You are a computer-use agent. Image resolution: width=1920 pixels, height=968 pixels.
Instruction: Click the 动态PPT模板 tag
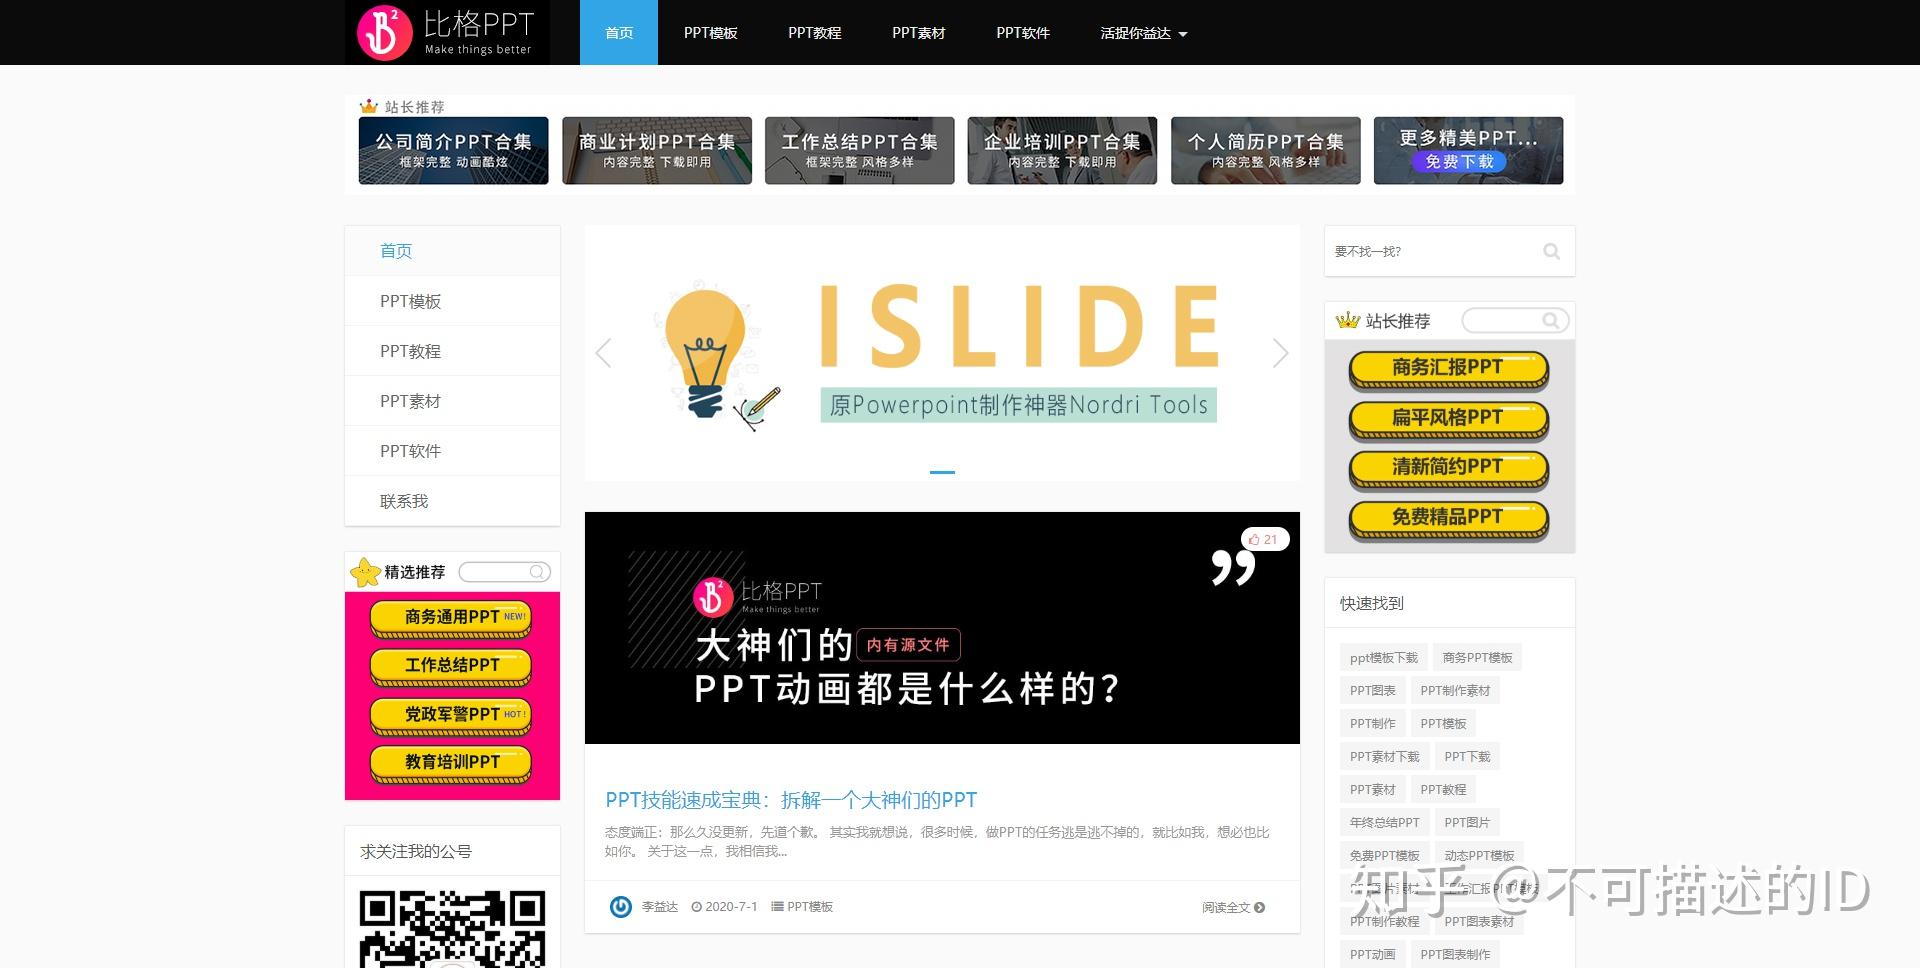click(x=1479, y=855)
